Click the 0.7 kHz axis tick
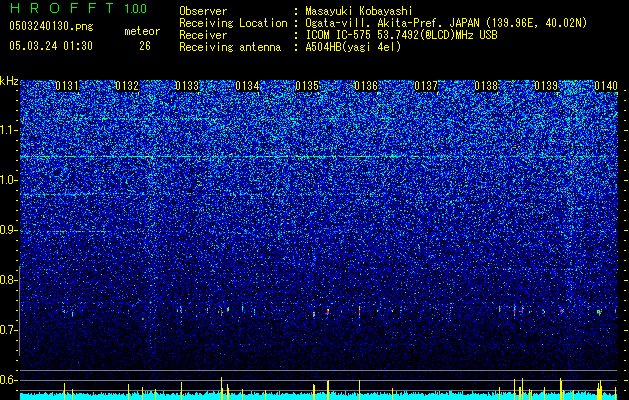Viewport: 629px width, 400px height. (9, 330)
